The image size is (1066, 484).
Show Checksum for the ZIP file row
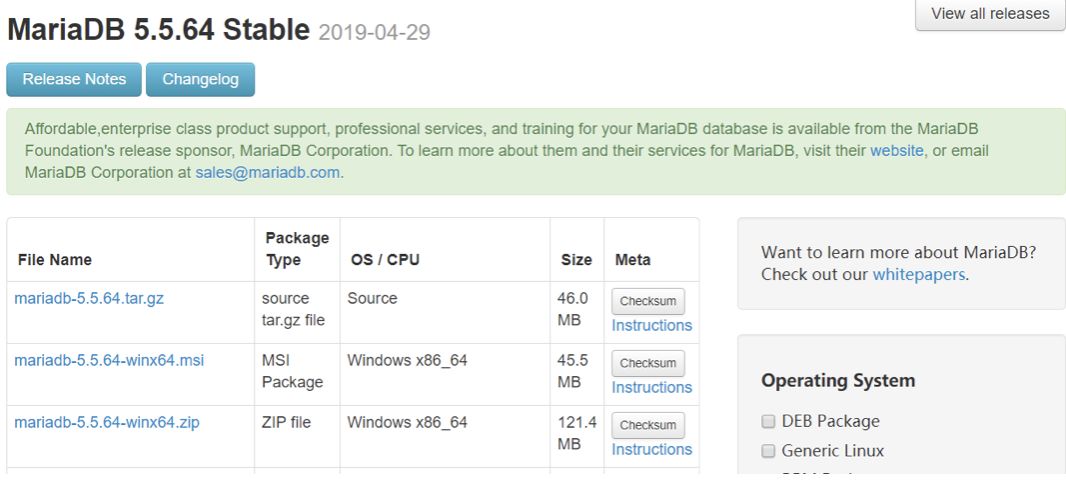pos(648,425)
